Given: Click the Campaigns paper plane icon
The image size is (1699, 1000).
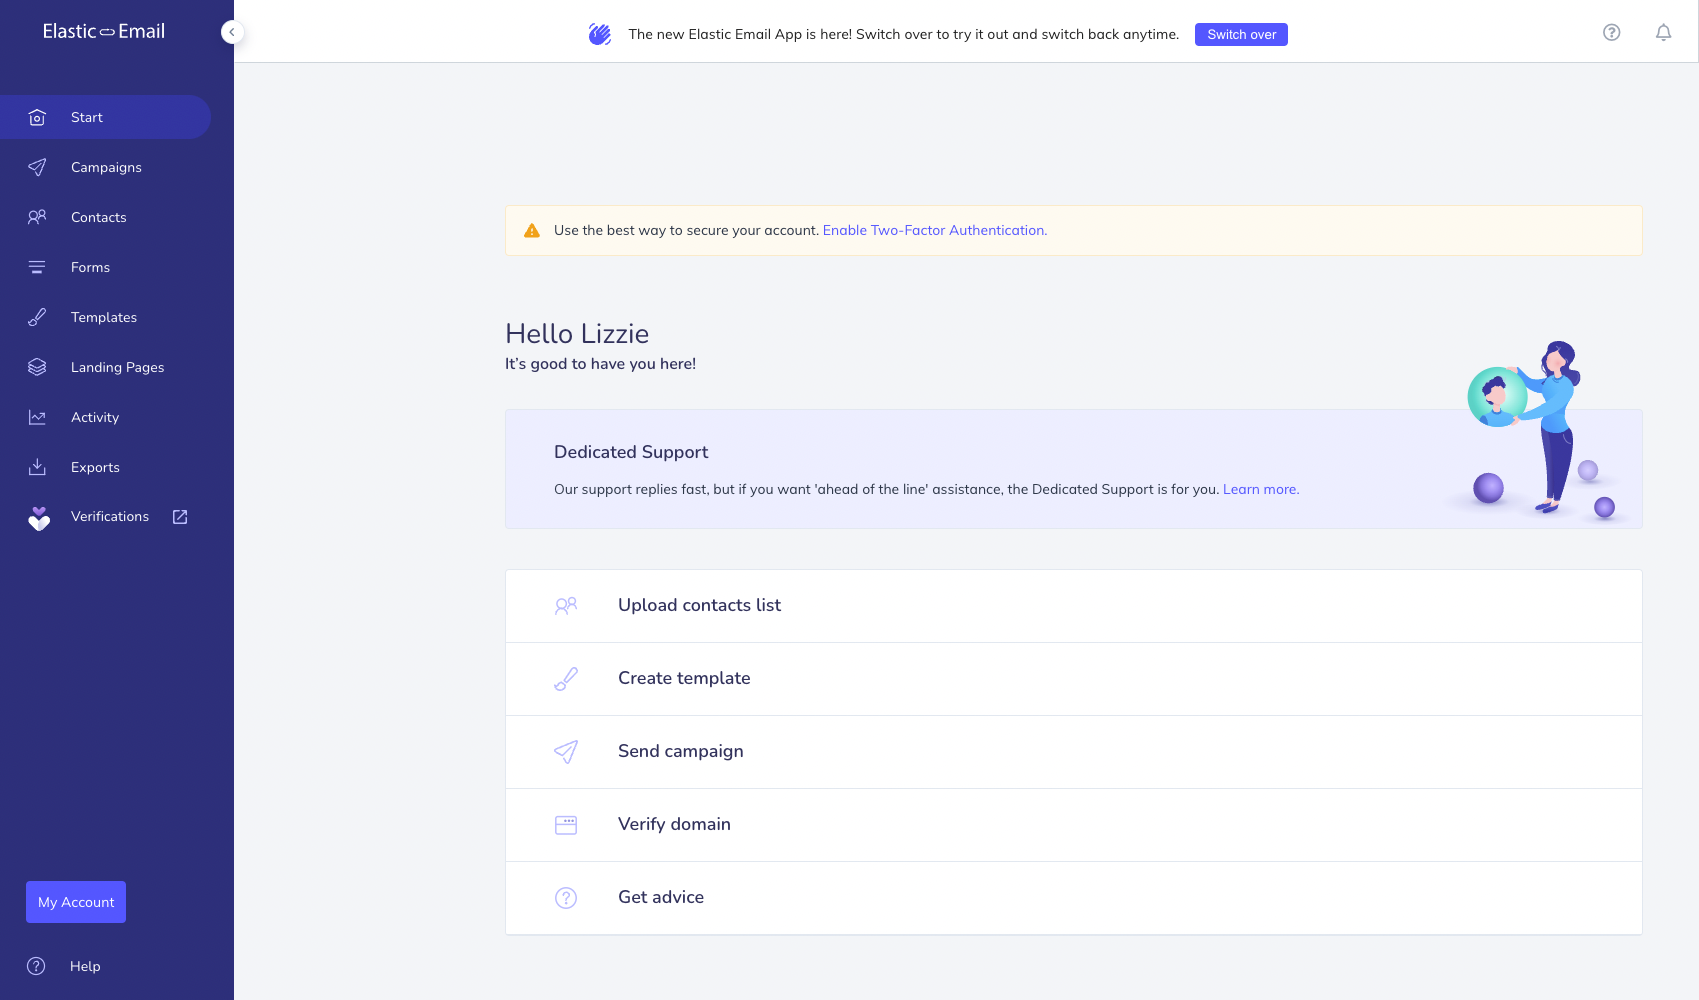Looking at the screenshot, I should (x=37, y=167).
